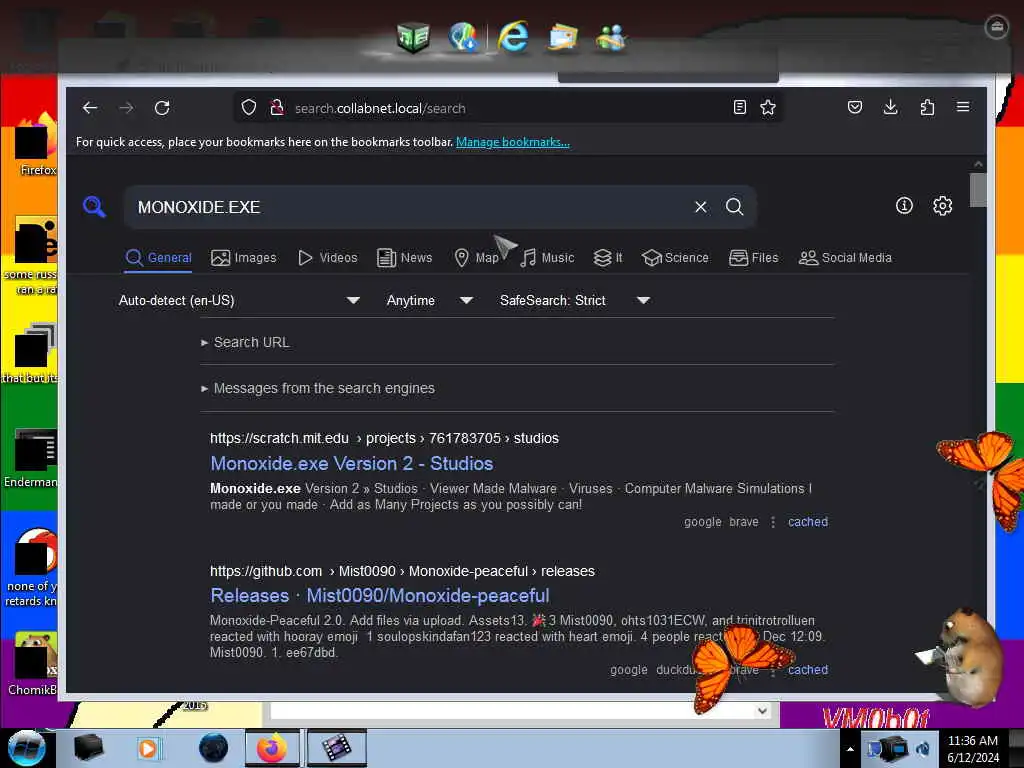Click the address bar URL field

point(509,108)
